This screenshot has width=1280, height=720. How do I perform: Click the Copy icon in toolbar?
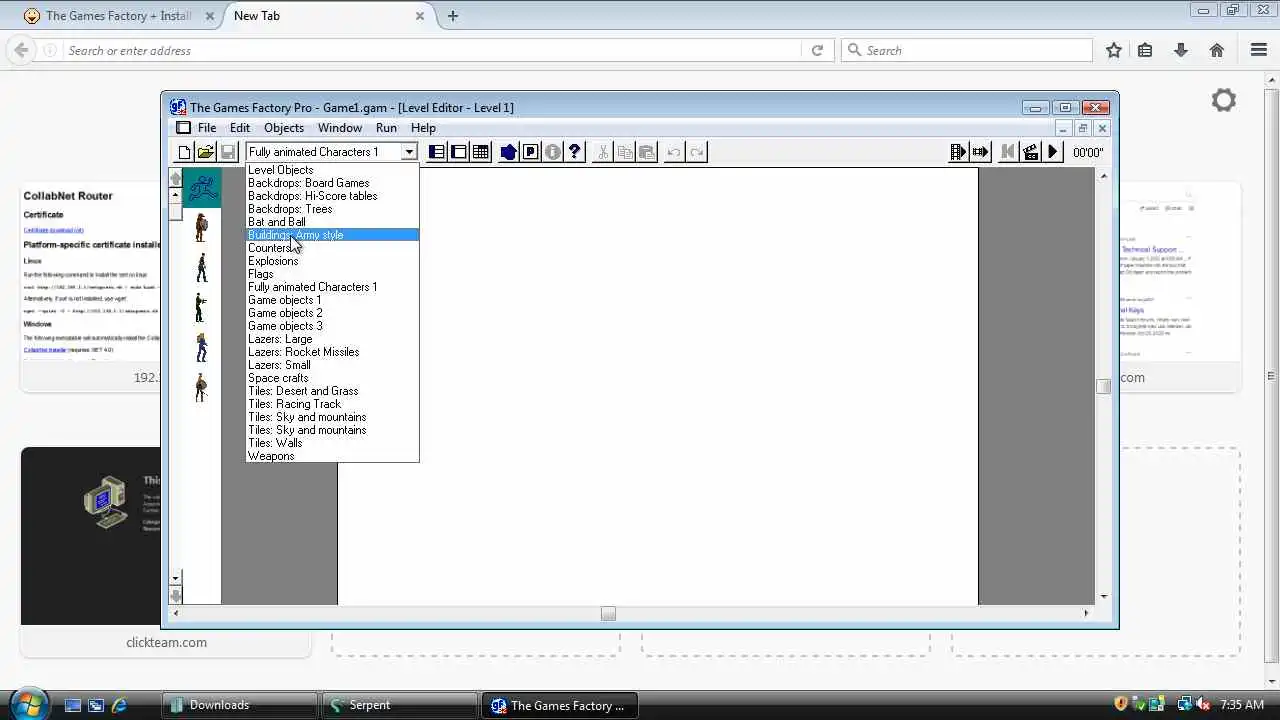tap(625, 152)
